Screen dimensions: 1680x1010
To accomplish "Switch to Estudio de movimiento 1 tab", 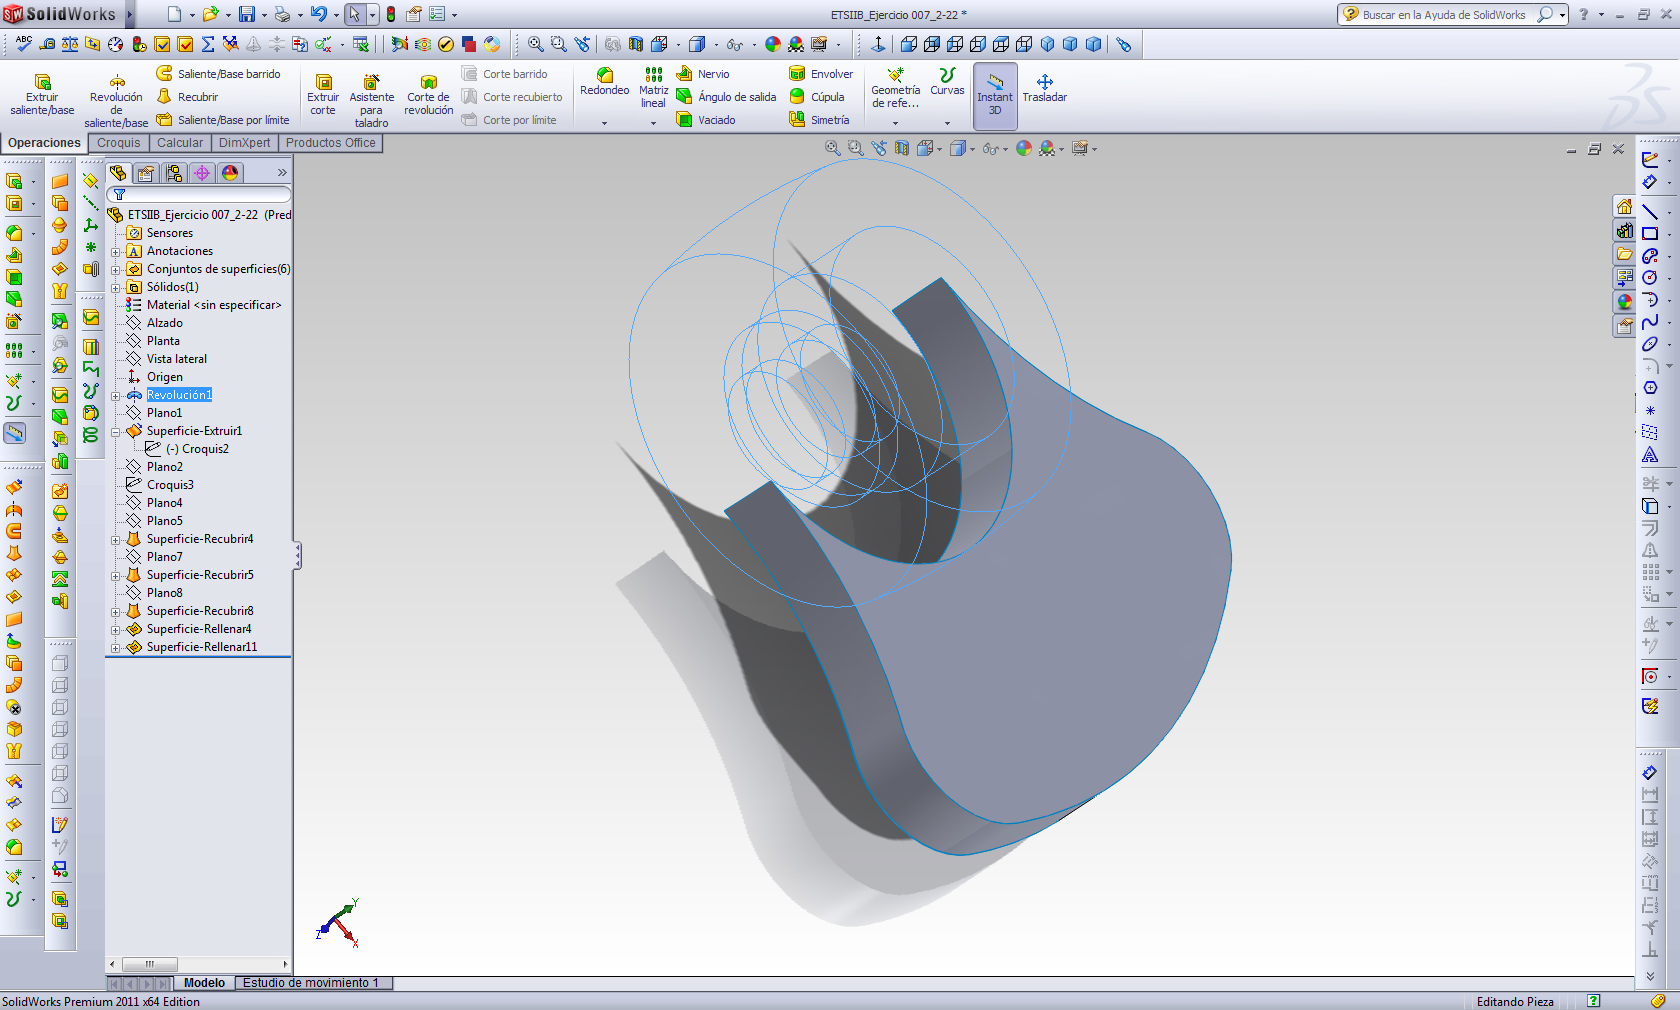I will point(311,983).
